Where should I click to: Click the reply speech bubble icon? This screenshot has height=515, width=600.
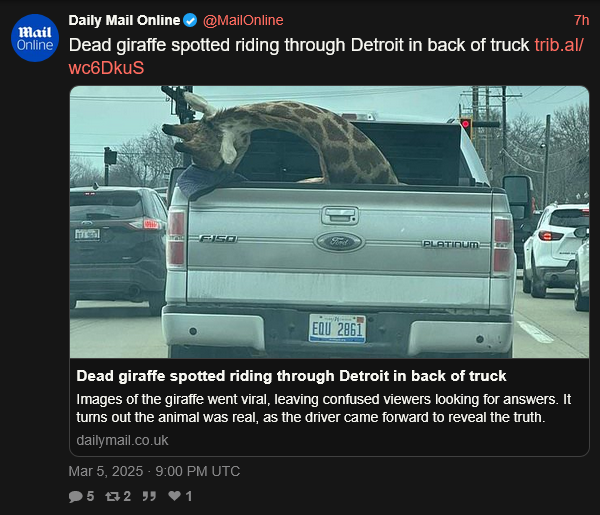point(76,496)
